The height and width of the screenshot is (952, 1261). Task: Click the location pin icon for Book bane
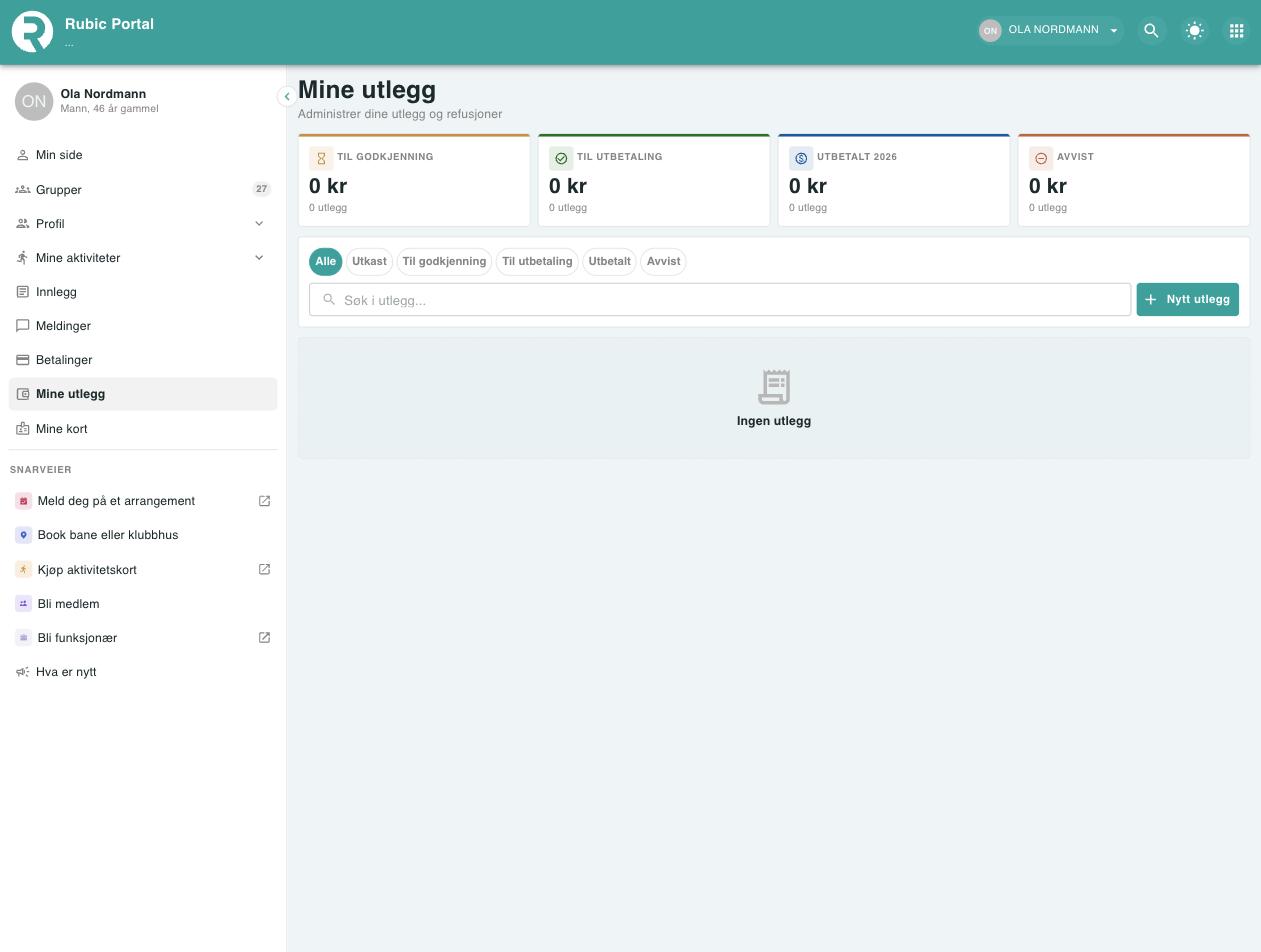click(24, 535)
